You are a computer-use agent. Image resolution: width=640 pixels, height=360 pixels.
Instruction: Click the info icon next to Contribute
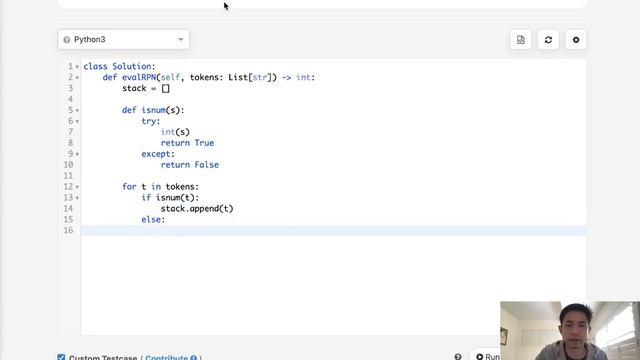pos(193,358)
